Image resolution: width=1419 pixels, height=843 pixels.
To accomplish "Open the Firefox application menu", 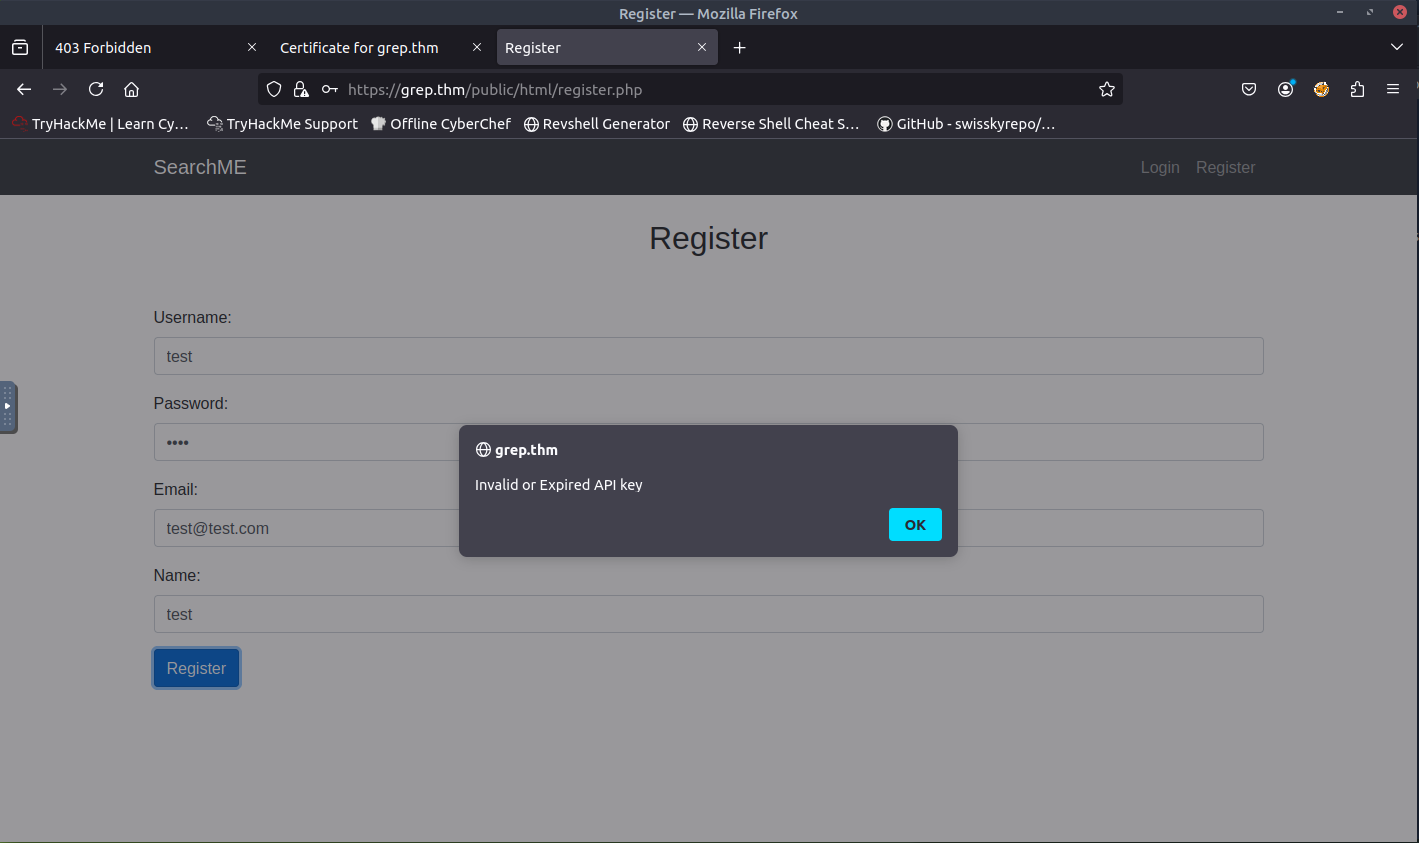I will 1392,89.
